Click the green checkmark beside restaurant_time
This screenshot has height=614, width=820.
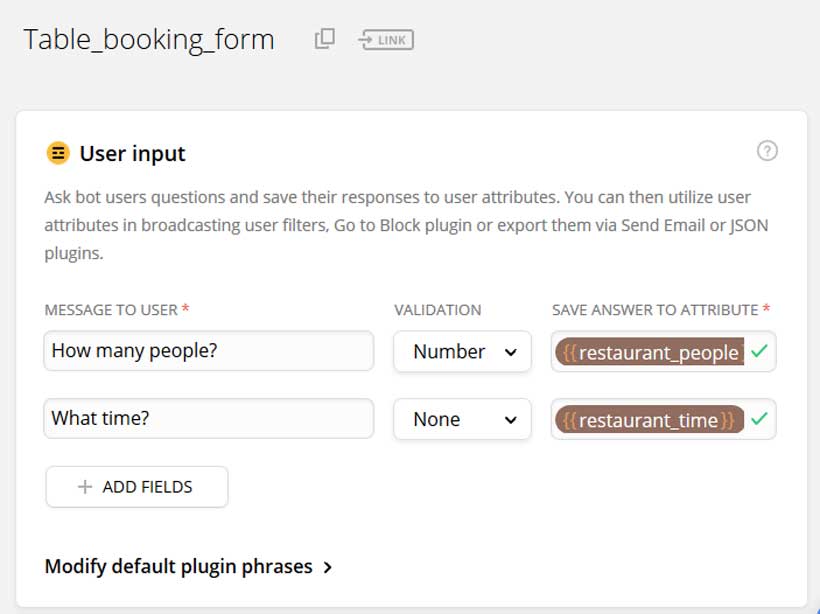pyautogui.click(x=760, y=419)
